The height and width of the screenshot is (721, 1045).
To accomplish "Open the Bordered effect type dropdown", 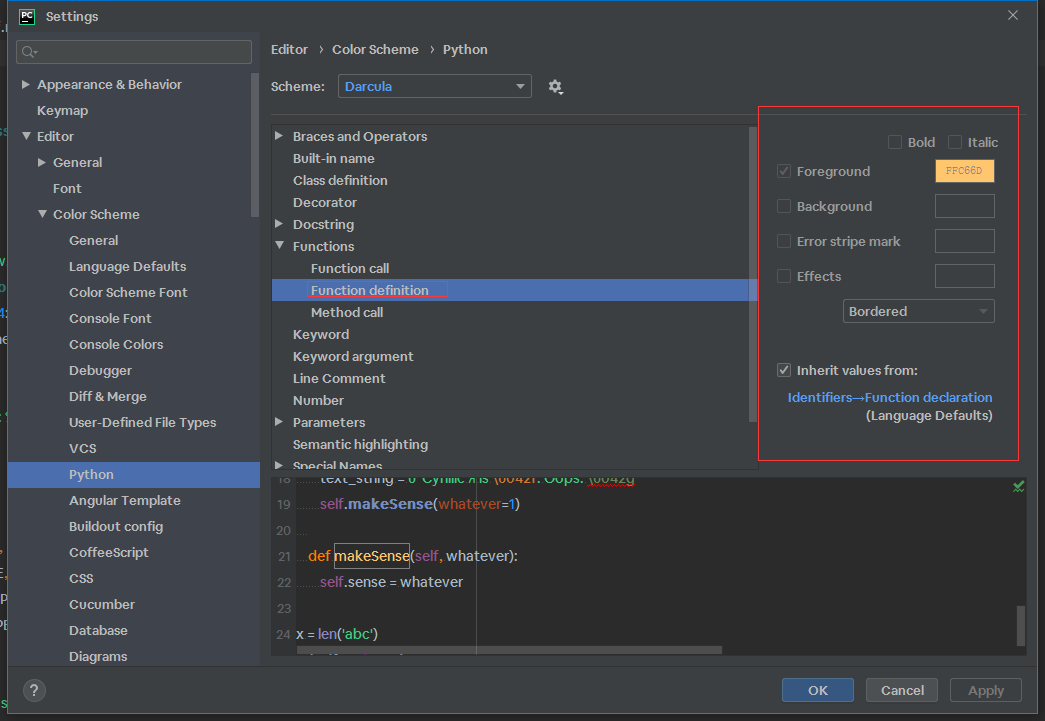I will tap(918, 311).
